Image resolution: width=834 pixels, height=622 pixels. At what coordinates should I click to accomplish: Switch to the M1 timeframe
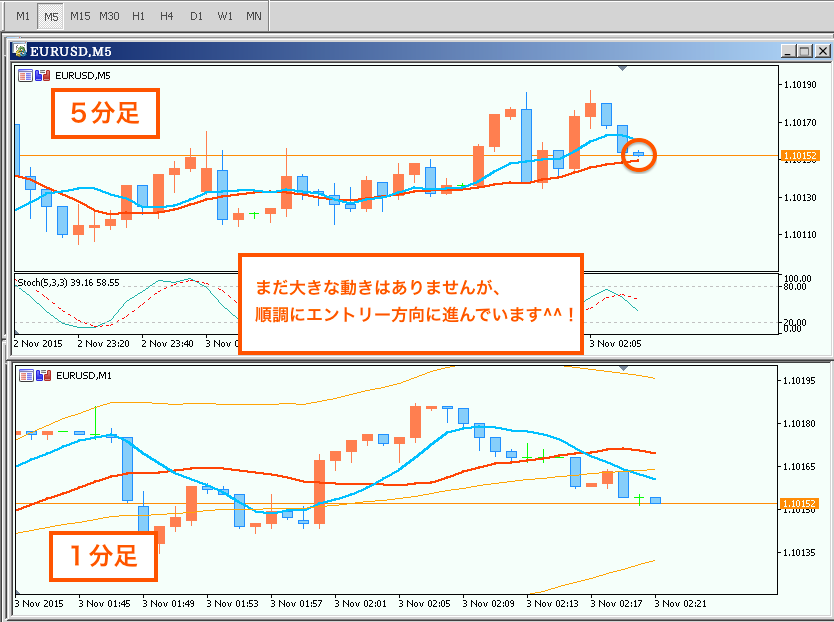coord(23,17)
